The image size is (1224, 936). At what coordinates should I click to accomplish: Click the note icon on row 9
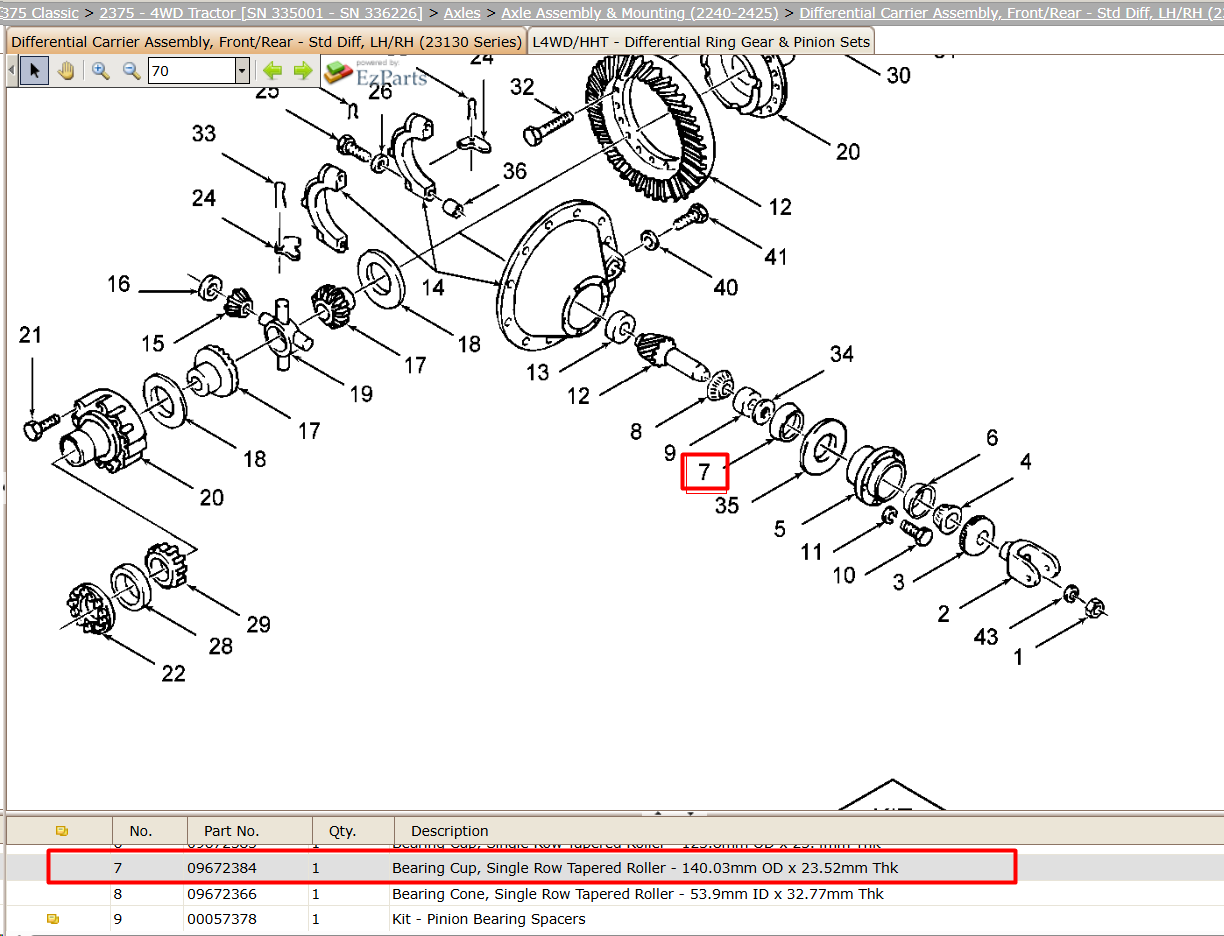(x=53, y=918)
